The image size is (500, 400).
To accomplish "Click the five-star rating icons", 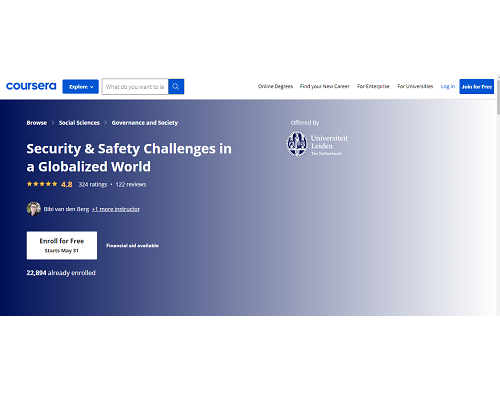I will 42,184.
